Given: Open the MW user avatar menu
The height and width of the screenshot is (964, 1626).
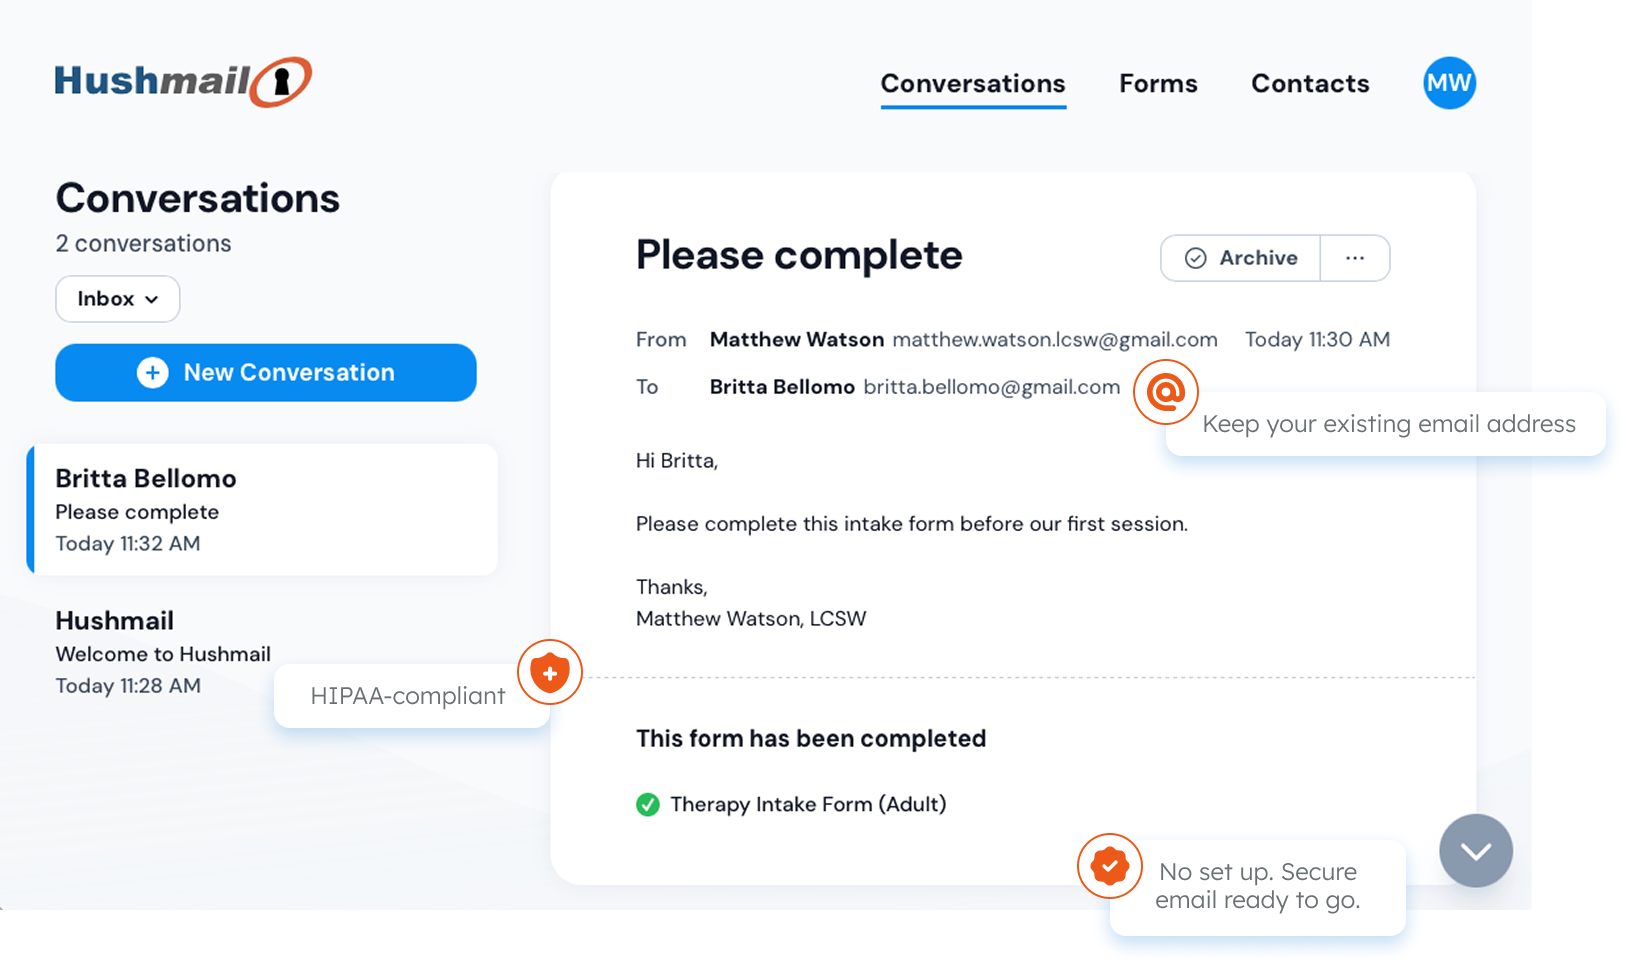Looking at the screenshot, I should [1449, 83].
